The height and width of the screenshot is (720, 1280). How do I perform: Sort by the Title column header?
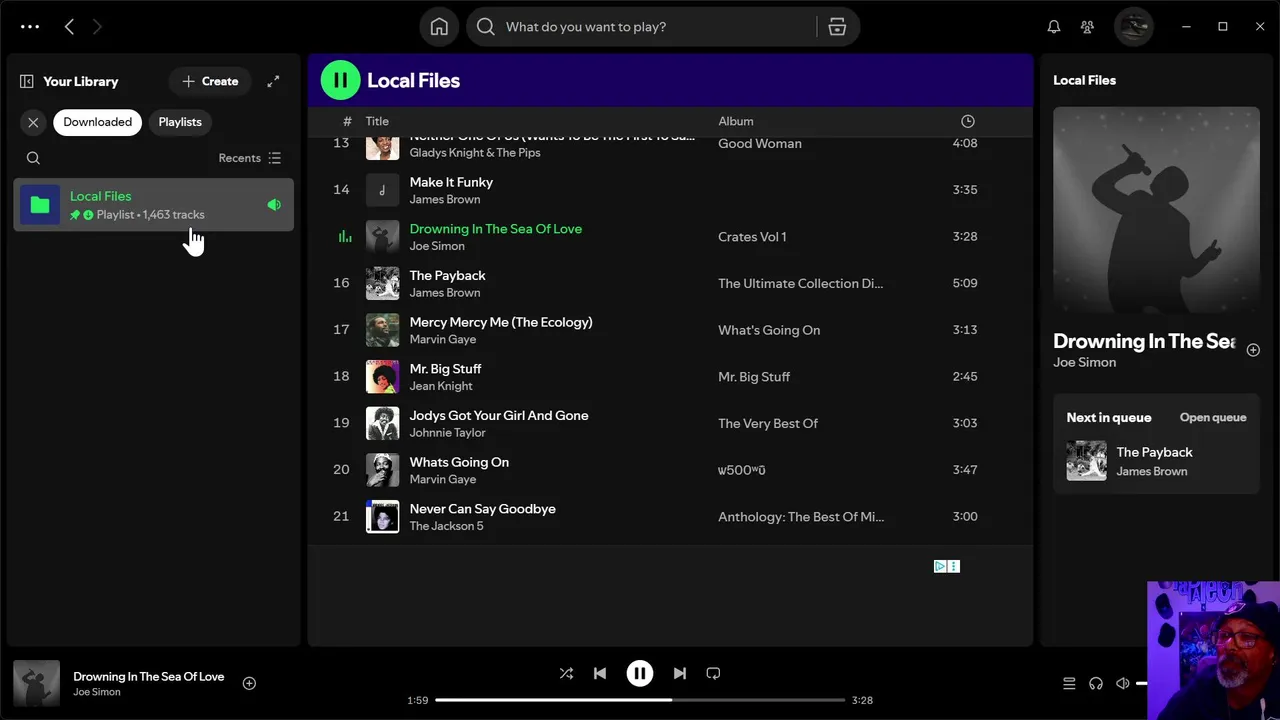[x=377, y=121]
